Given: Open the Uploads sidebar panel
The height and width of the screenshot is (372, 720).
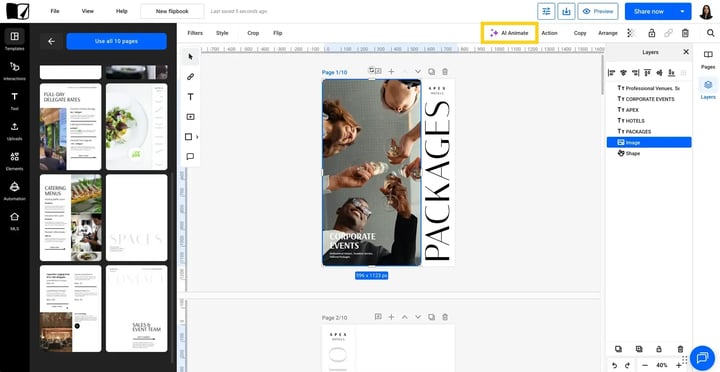Looking at the screenshot, I should click(15, 130).
